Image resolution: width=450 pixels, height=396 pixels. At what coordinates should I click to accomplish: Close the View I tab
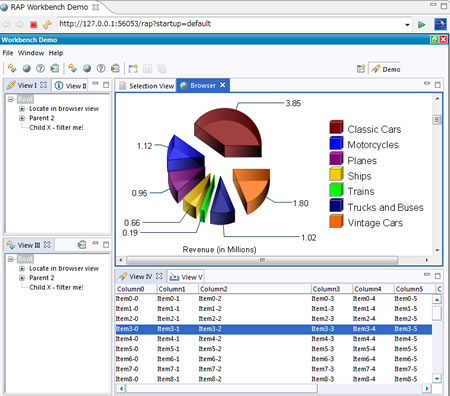(43, 85)
